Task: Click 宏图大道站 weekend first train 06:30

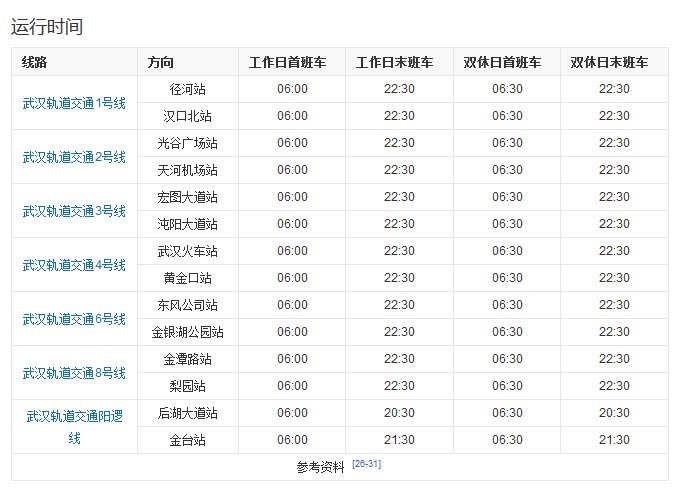Action: [x=507, y=197]
